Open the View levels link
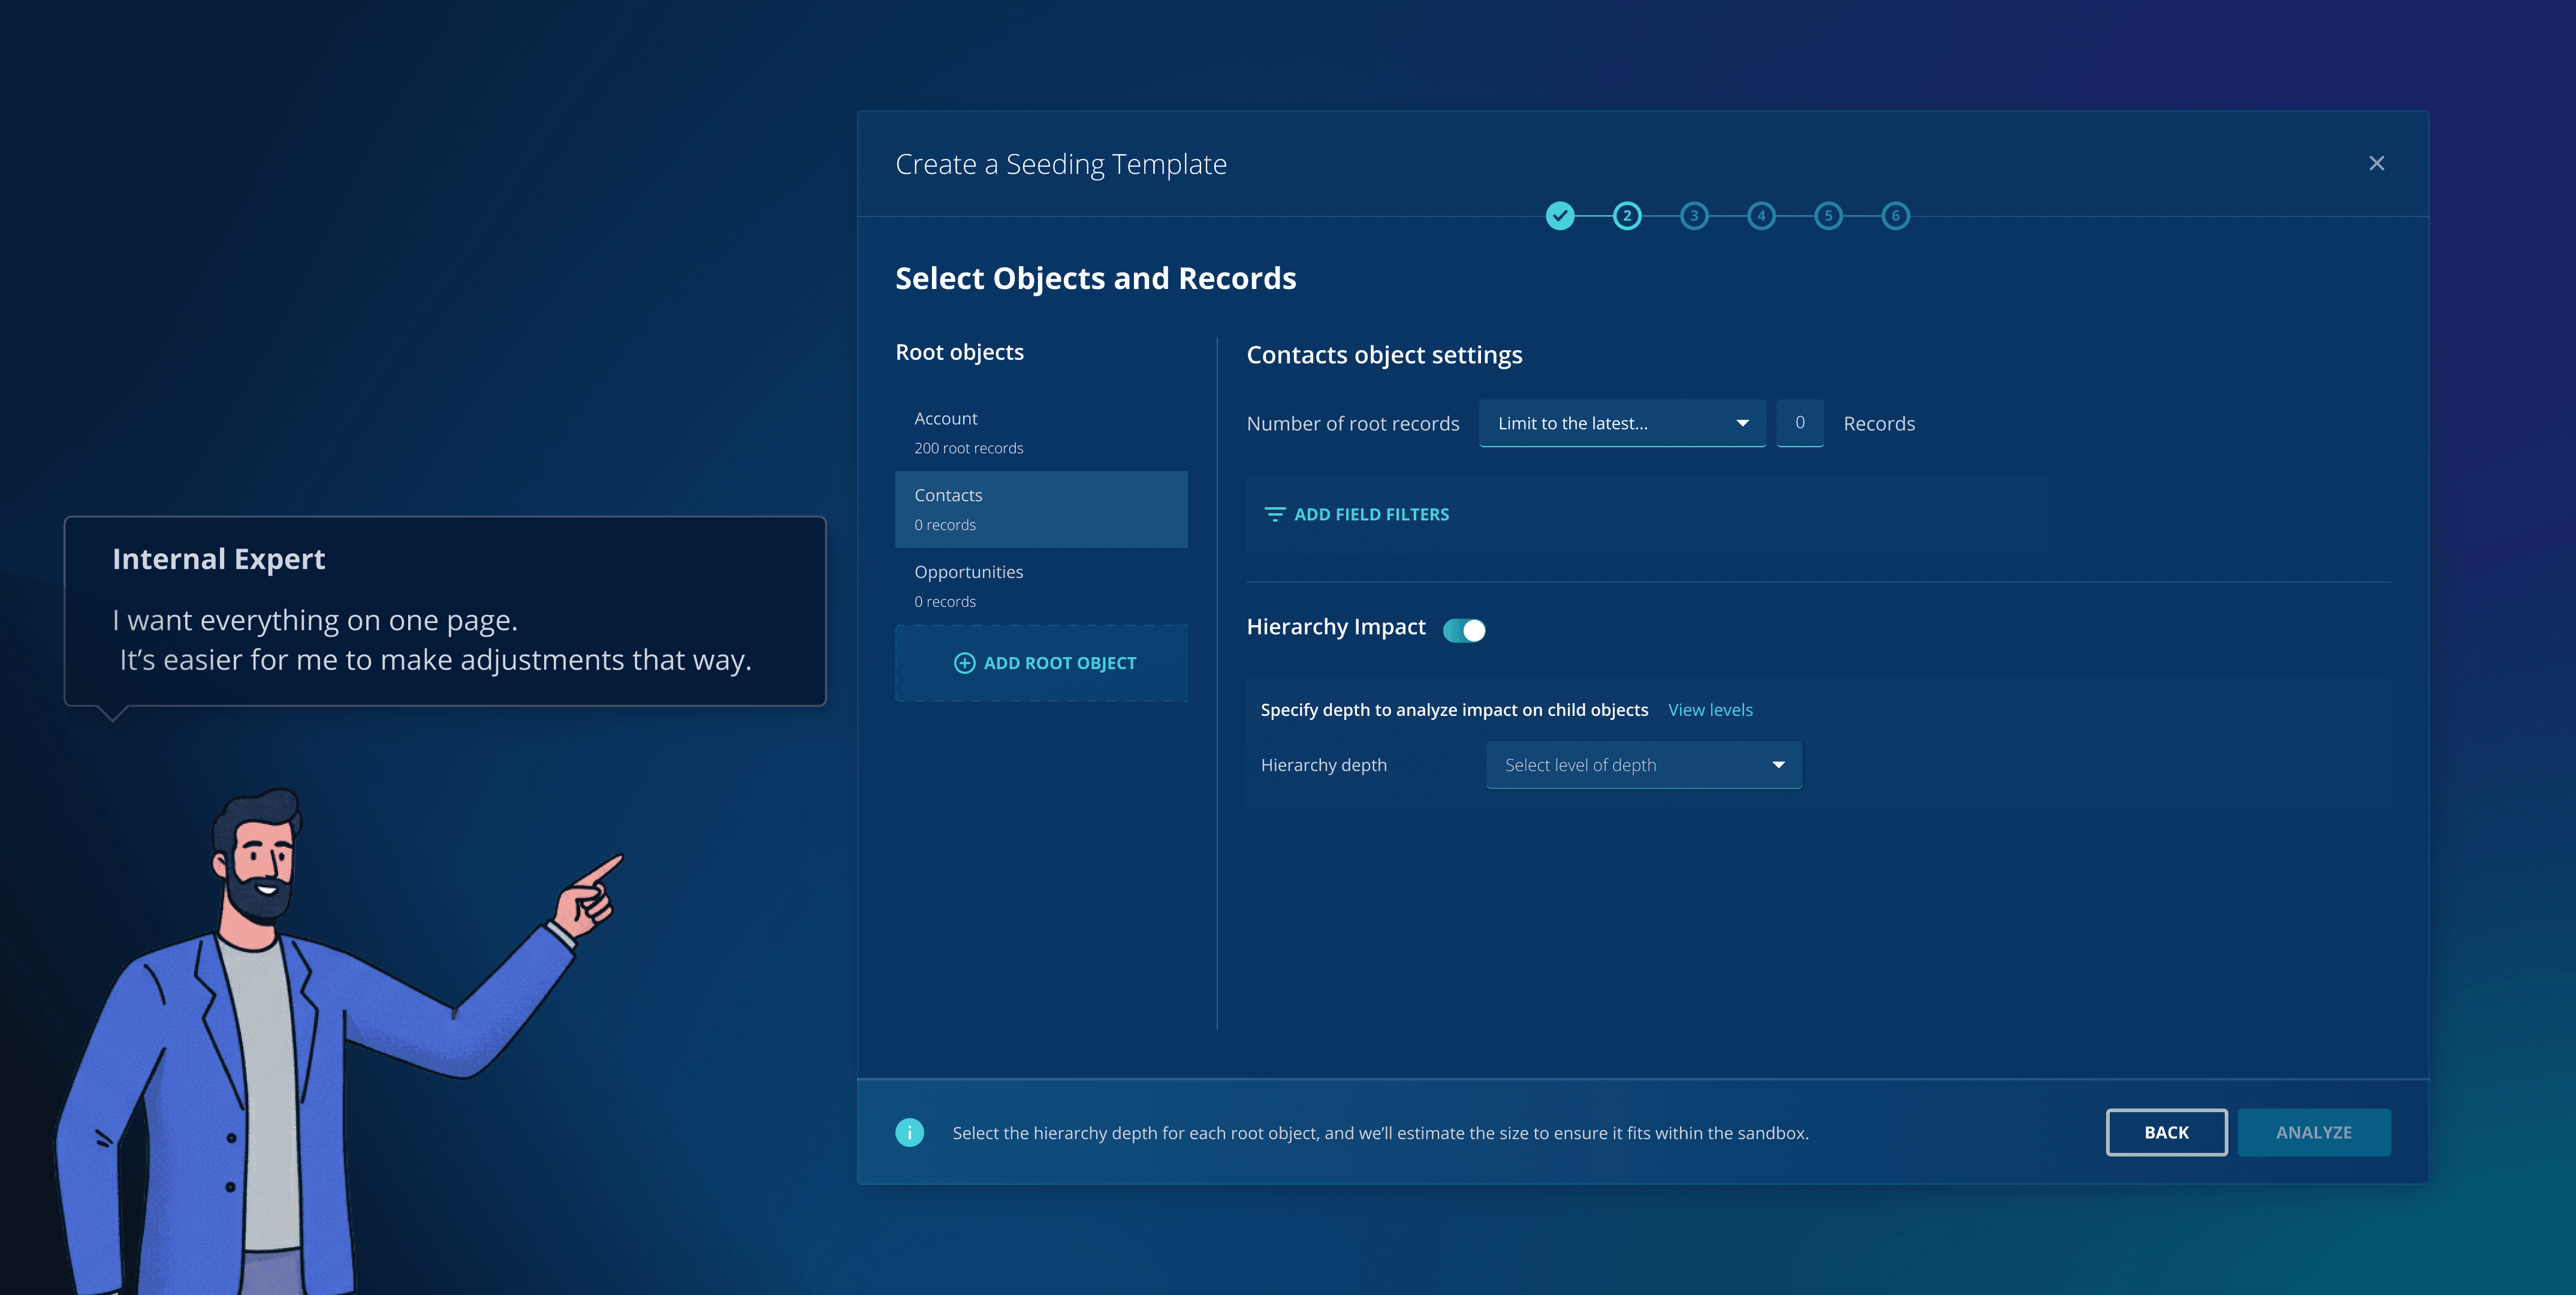Viewport: 2576px width, 1295px height. (x=1710, y=710)
